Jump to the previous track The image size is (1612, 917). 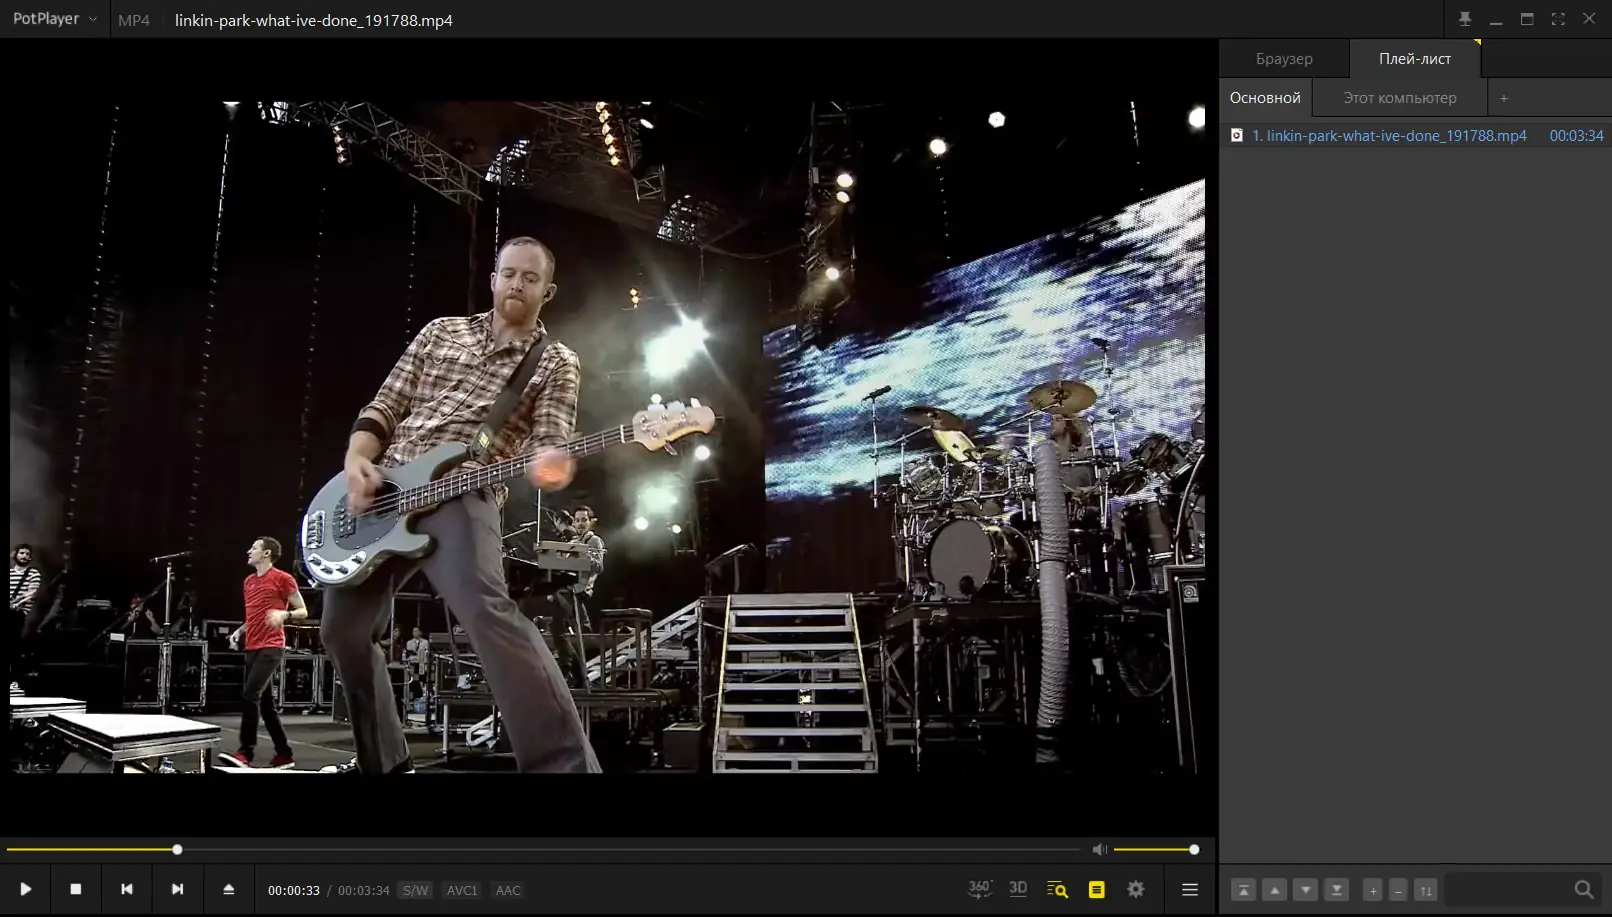tap(127, 889)
